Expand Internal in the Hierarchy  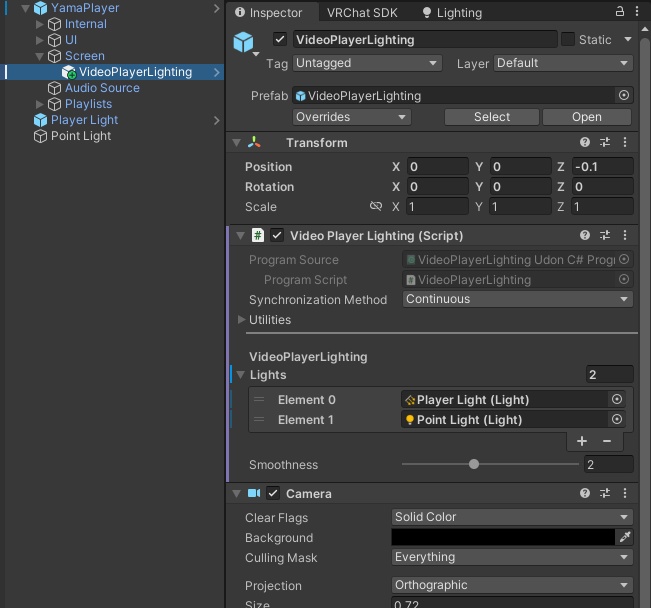(40, 24)
